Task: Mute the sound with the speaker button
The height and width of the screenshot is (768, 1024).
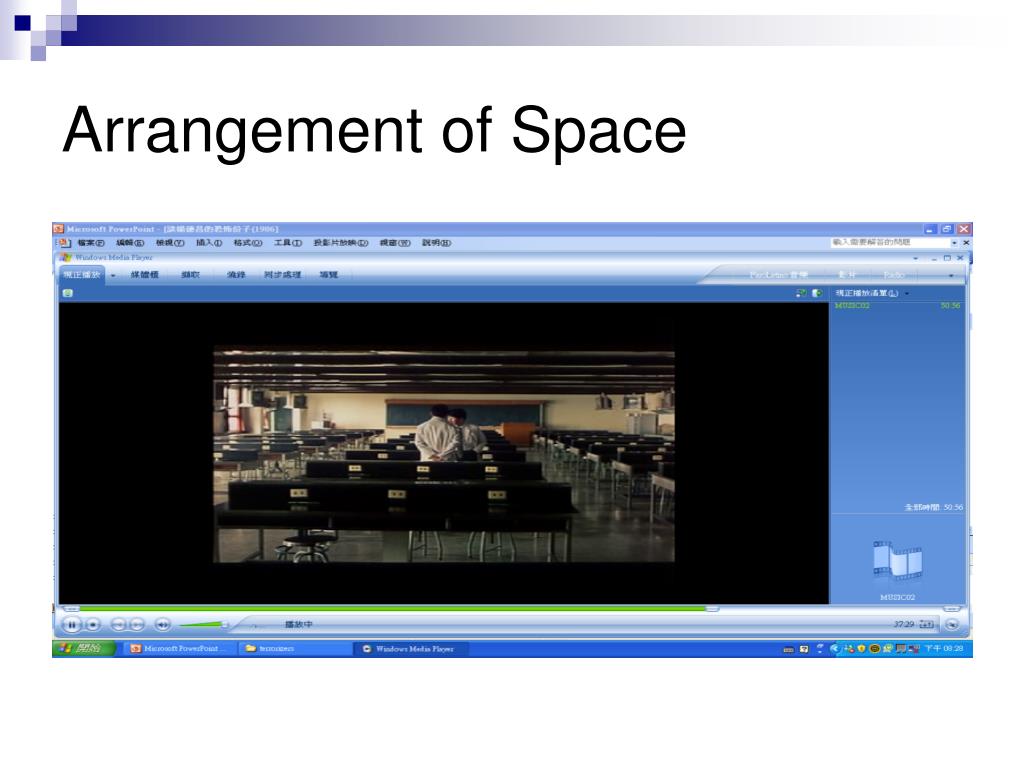Action: (x=162, y=625)
